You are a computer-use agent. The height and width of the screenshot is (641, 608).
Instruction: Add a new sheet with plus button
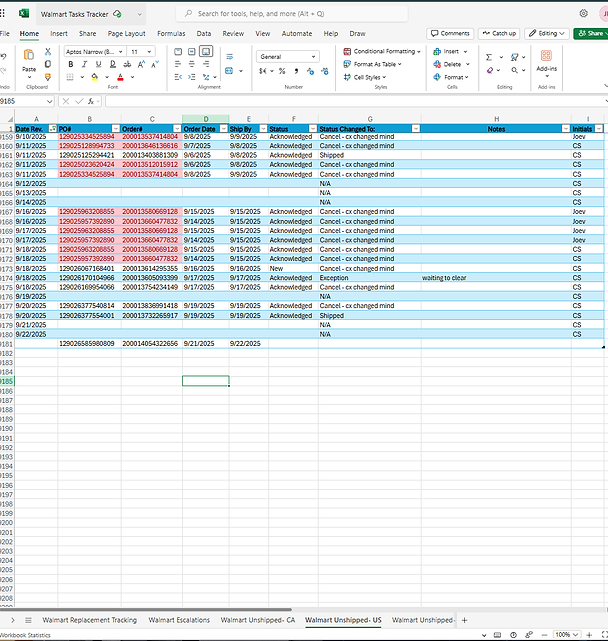(464, 620)
